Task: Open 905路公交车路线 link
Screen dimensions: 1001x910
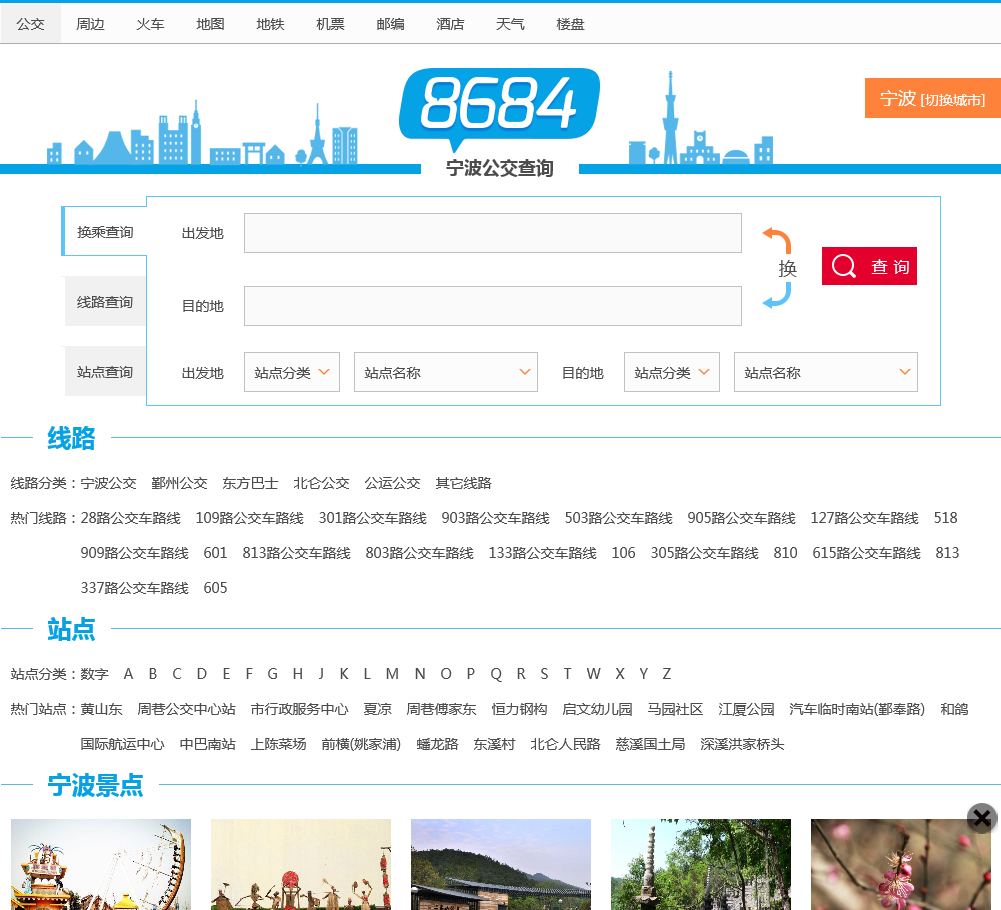Action: coord(741,518)
